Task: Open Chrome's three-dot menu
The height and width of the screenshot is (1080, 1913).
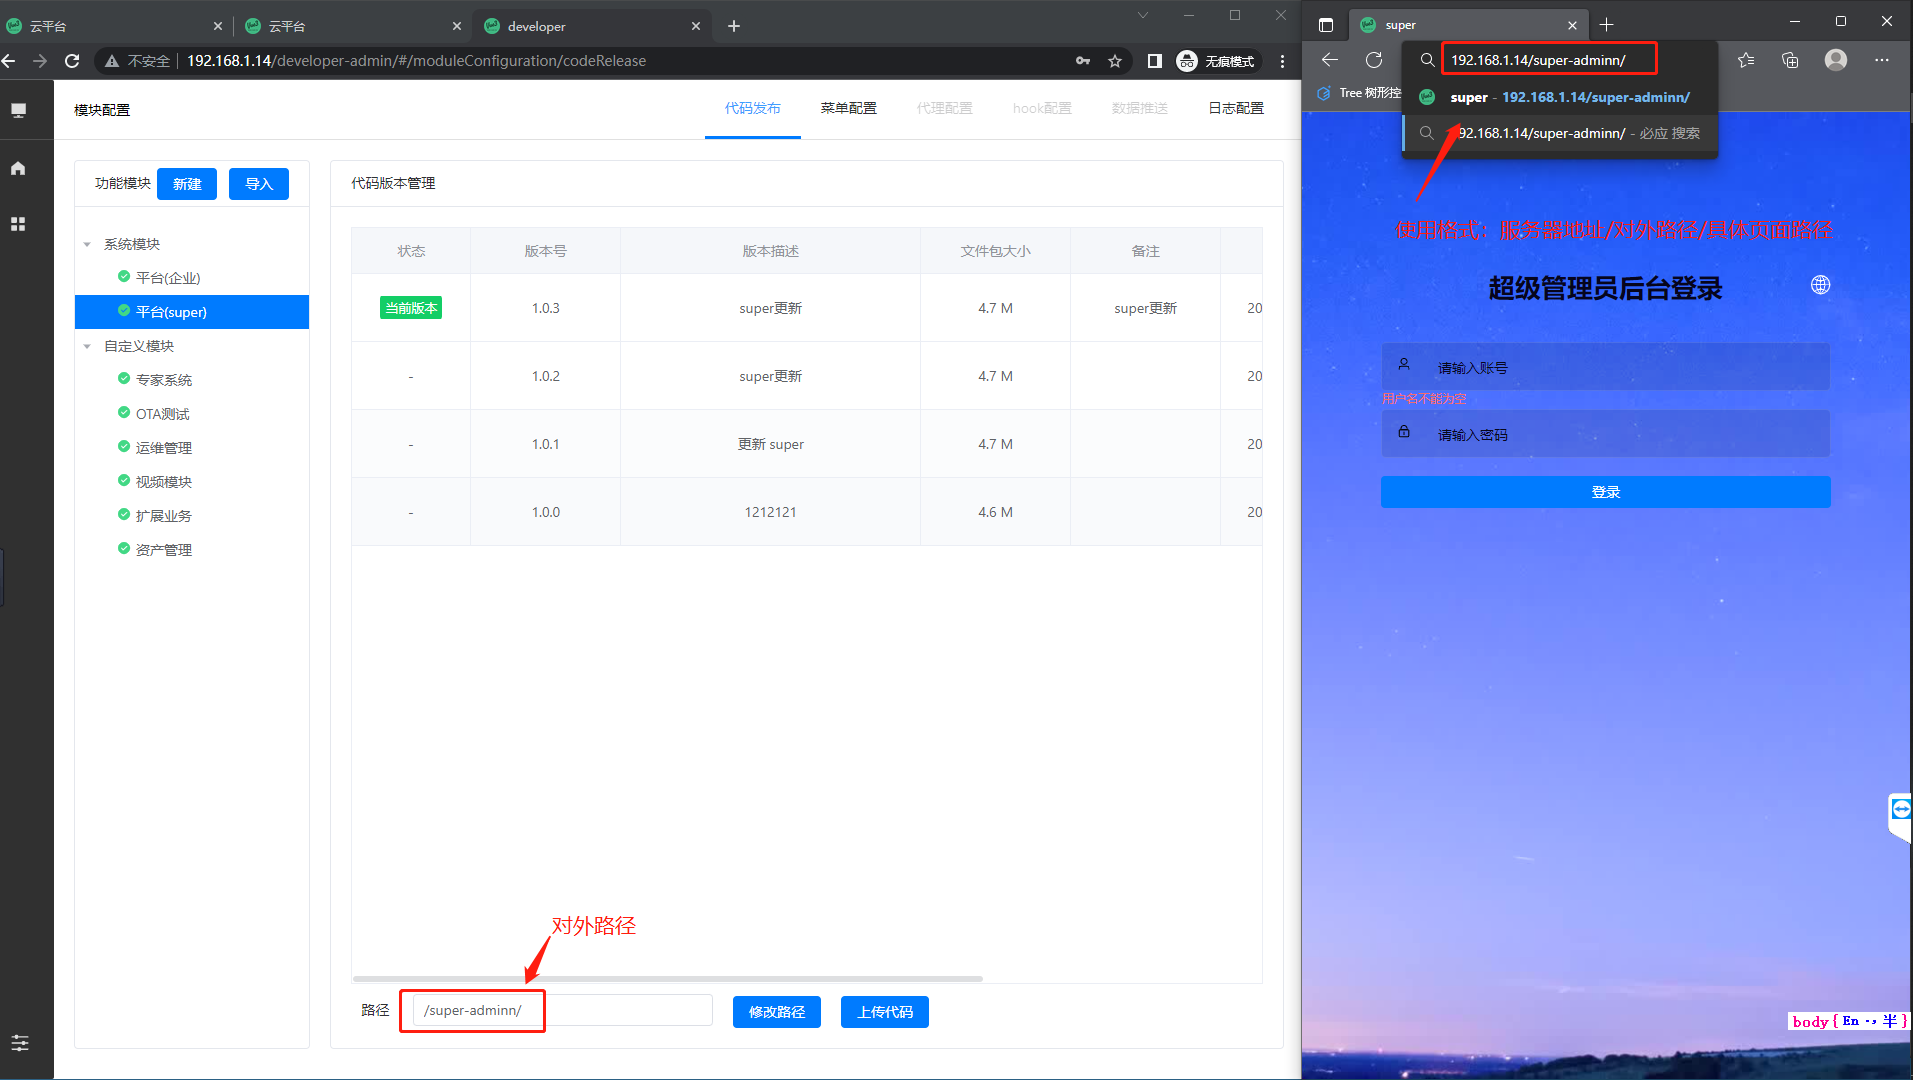Action: point(1282,61)
